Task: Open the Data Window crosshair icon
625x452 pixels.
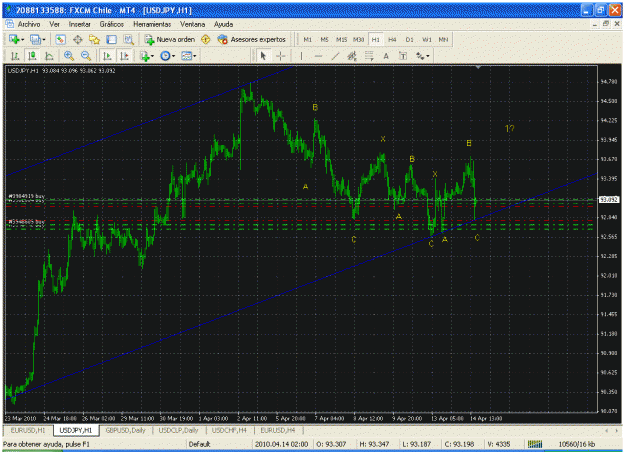Action: [77, 39]
